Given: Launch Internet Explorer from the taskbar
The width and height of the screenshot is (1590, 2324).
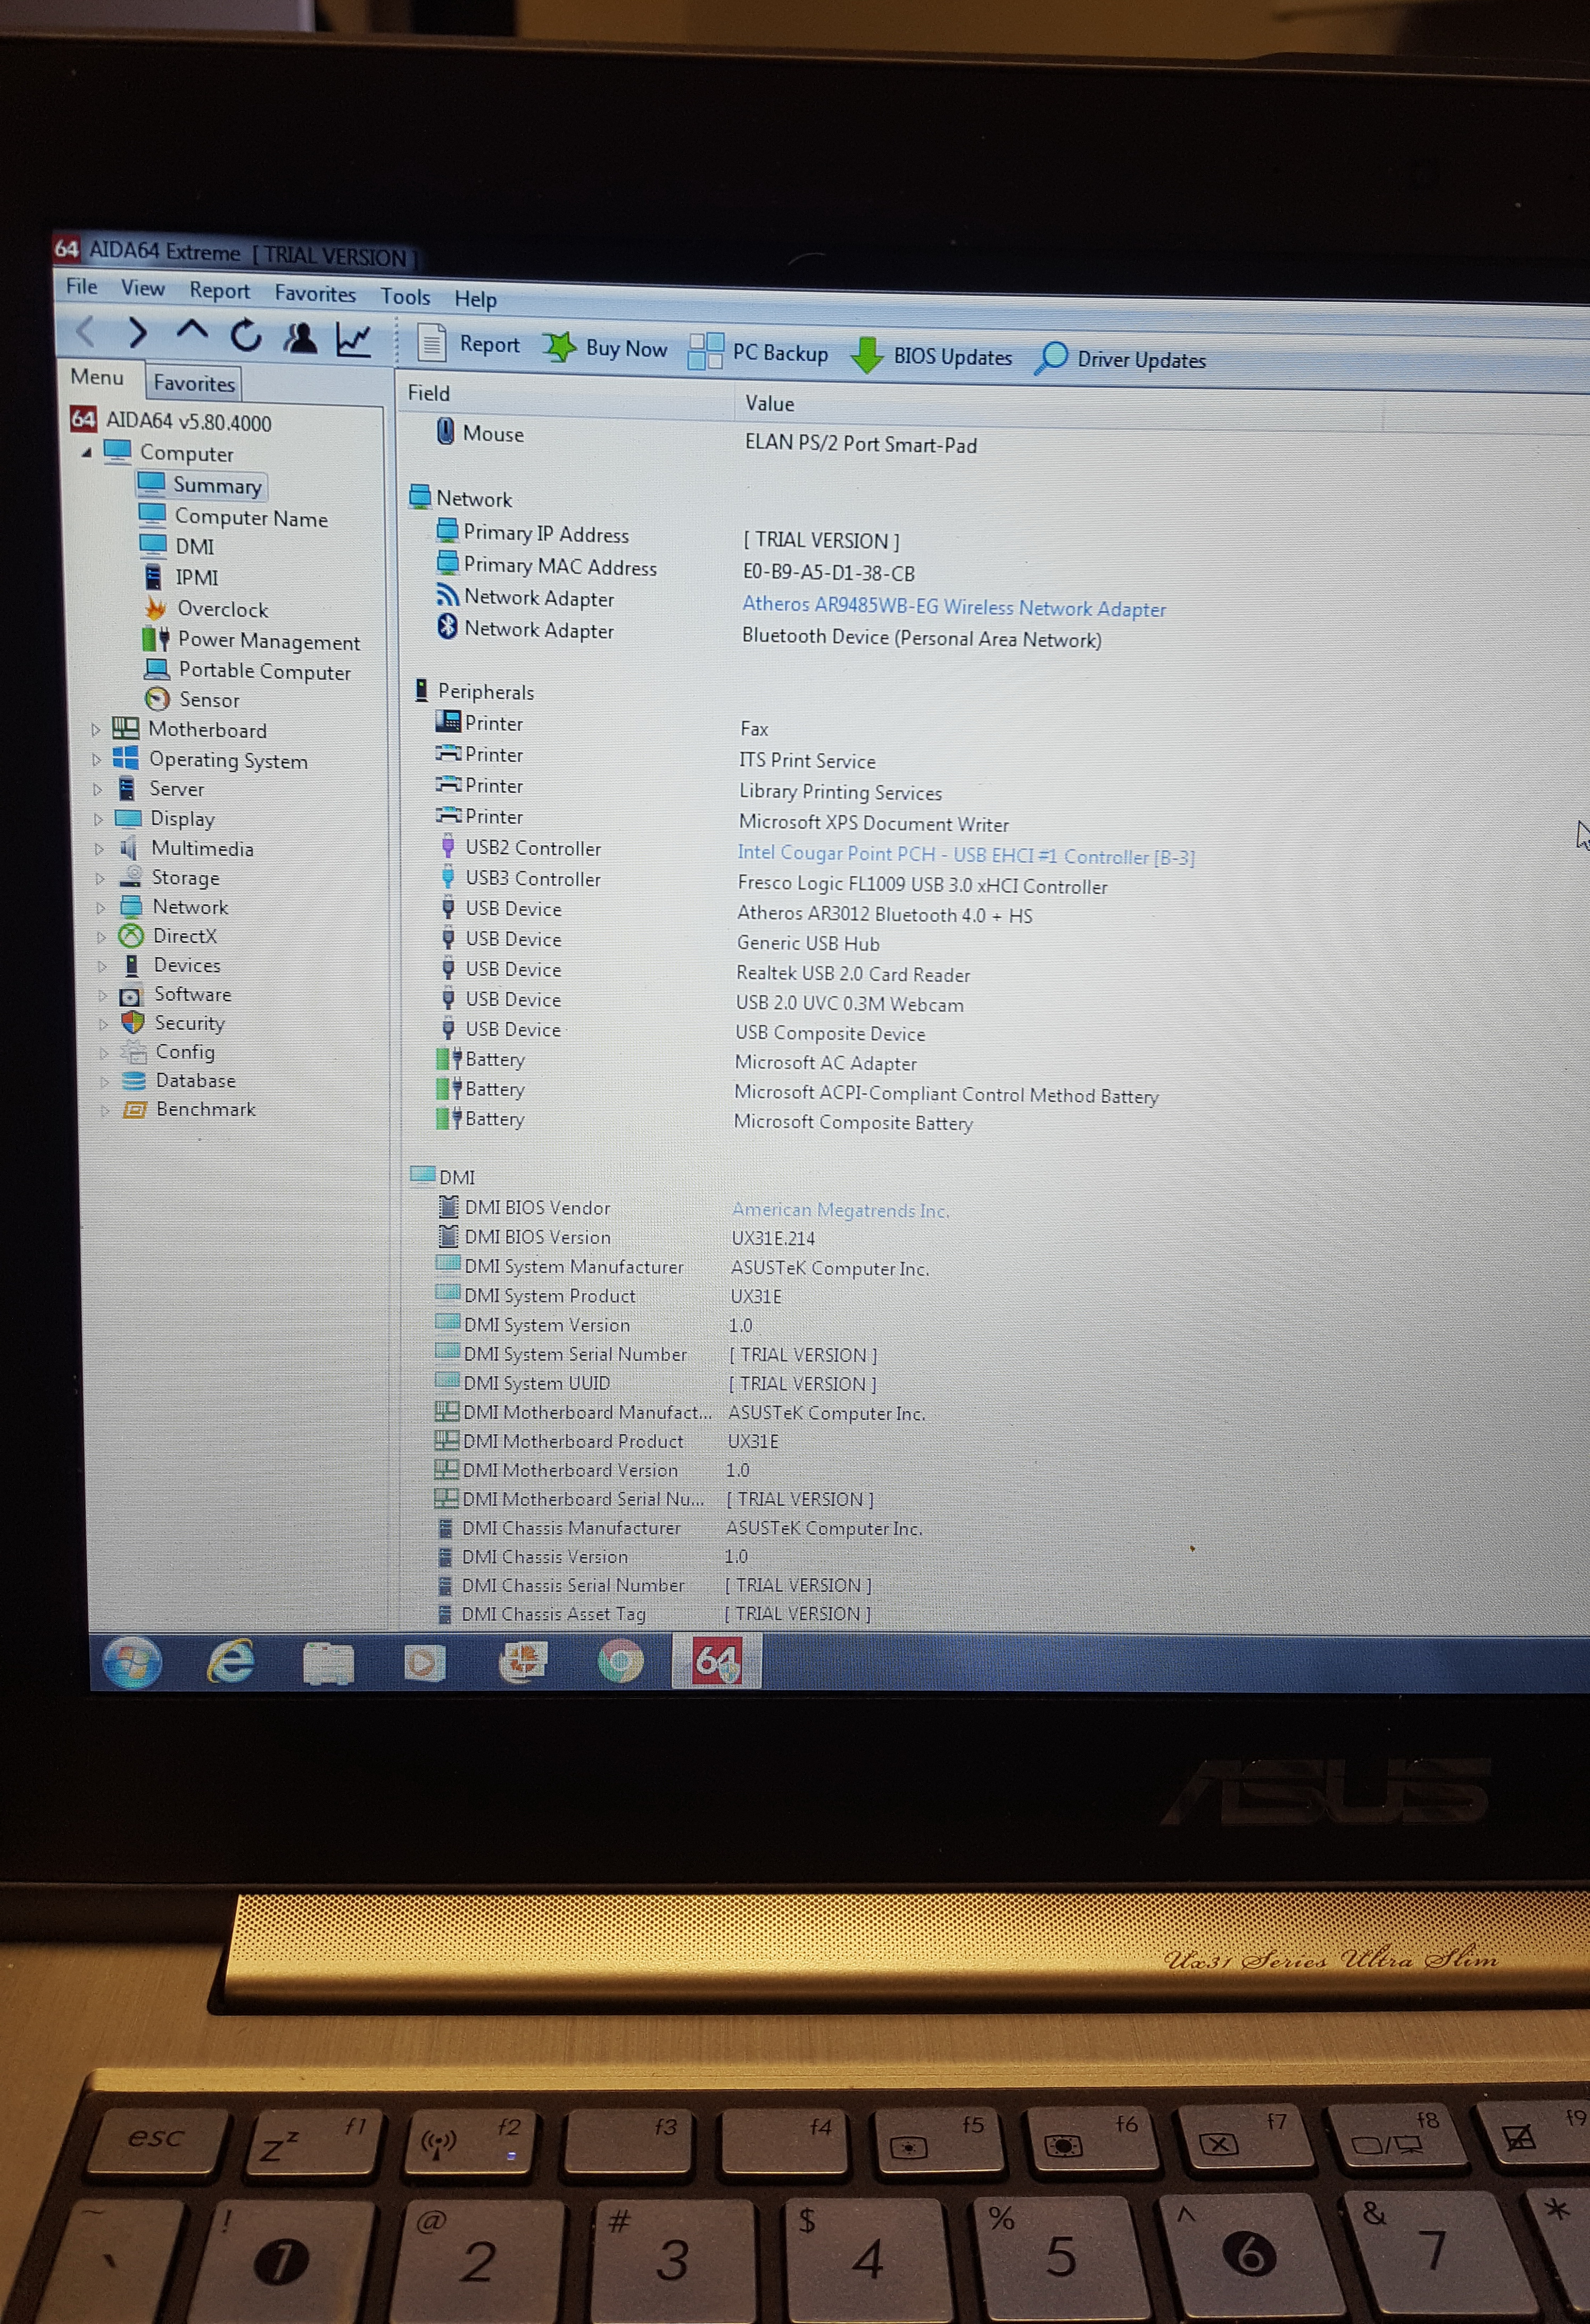Looking at the screenshot, I should (230, 1663).
